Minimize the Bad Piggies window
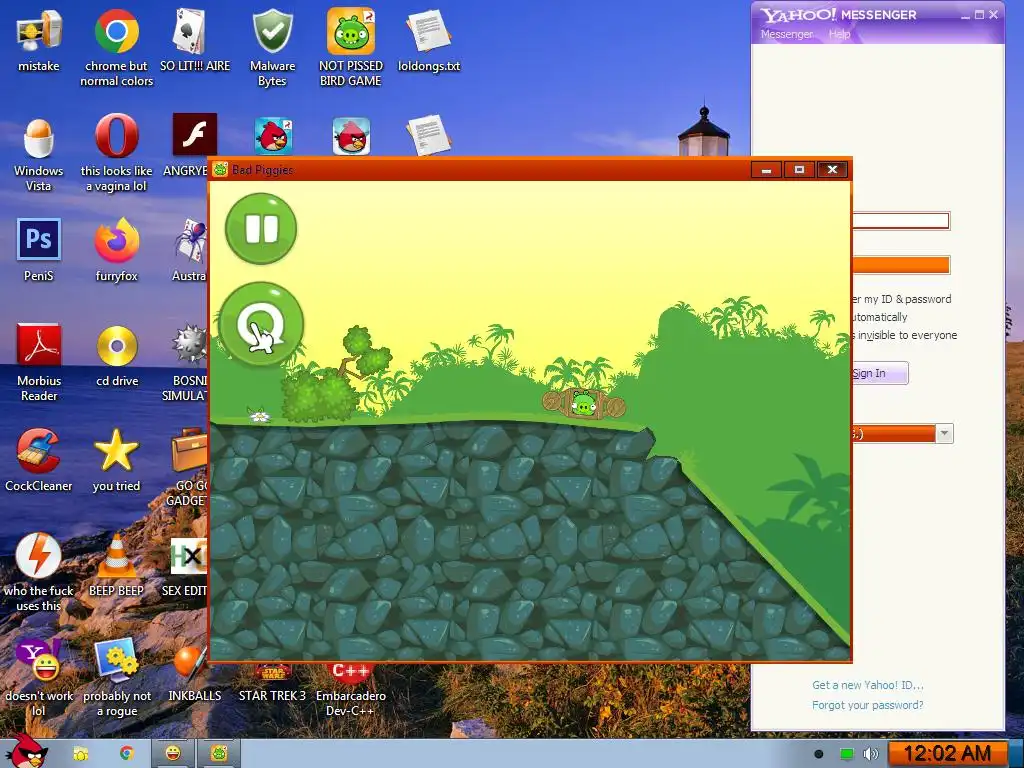The height and width of the screenshot is (768, 1024). [767, 170]
